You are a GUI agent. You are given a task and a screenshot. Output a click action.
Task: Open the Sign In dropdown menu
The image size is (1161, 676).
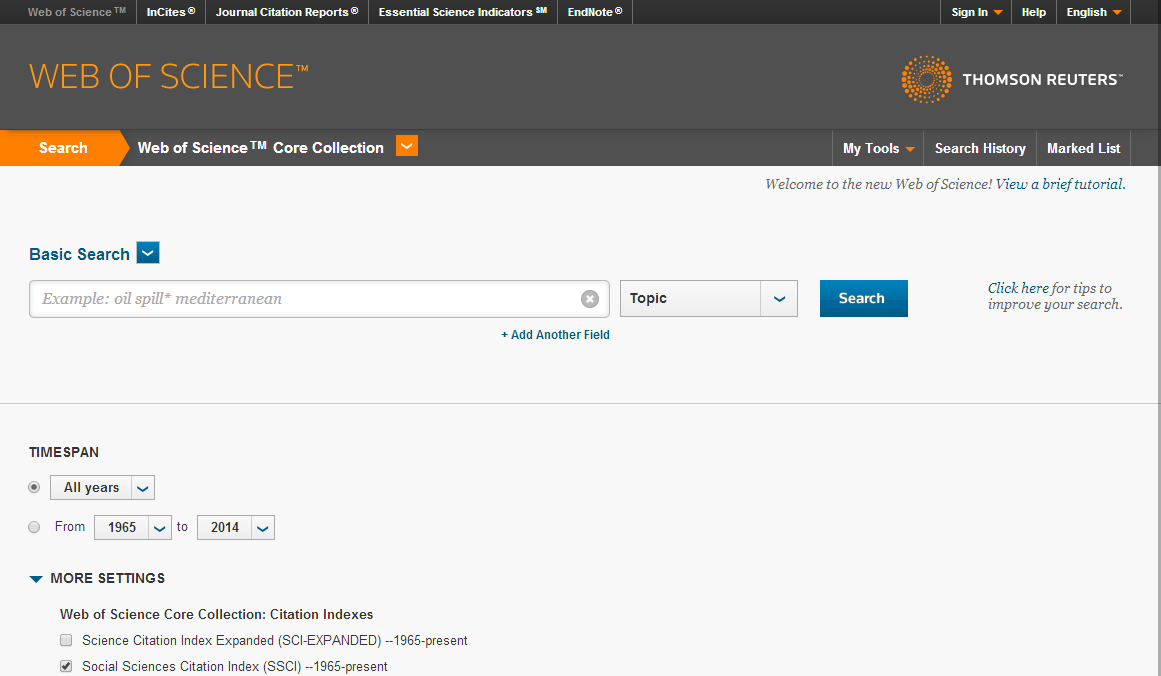coord(976,12)
